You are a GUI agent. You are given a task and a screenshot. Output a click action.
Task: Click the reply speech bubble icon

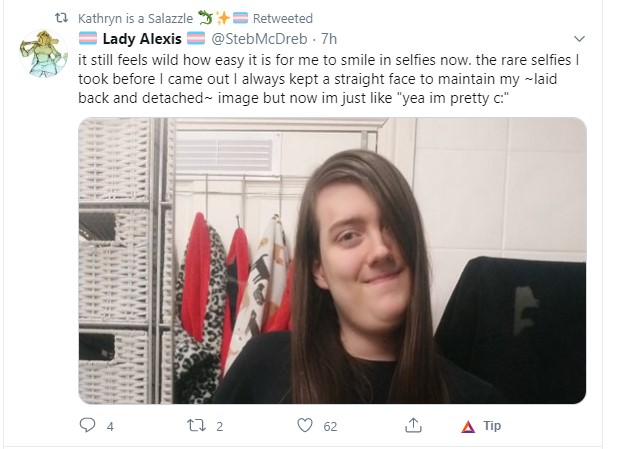pos(87,425)
